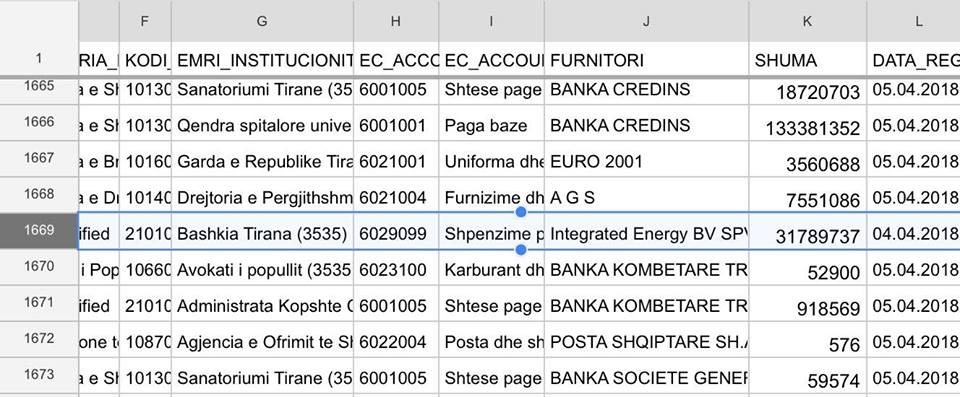Select the POSTA SHQIPTARE cell
This screenshot has width=960, height=397.
point(647,342)
